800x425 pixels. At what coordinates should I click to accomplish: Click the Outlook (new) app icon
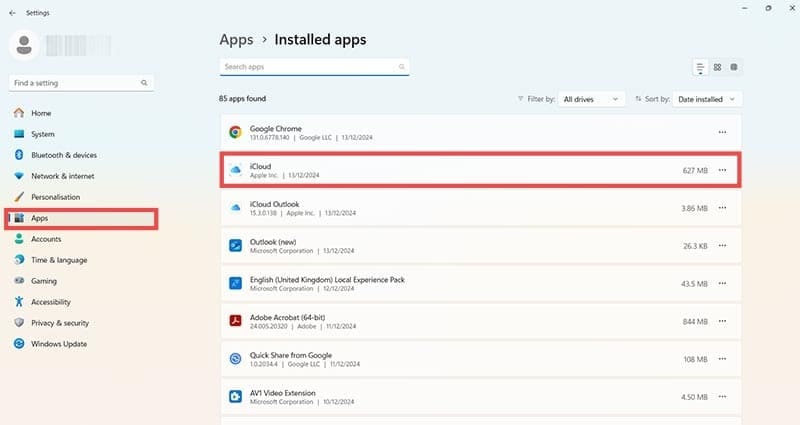(x=235, y=245)
